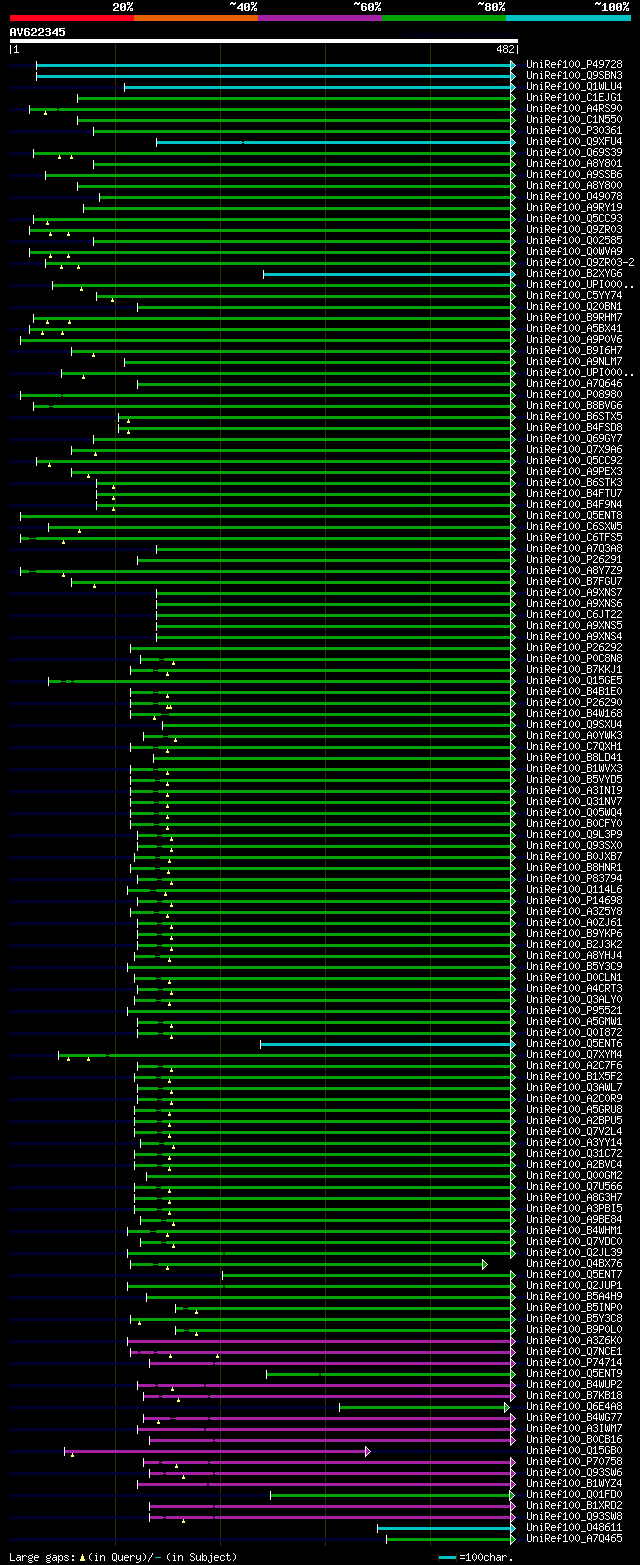The height and width of the screenshot is (1565, 640).
Task: Select the UniRef100_Q9ZR03-2 label
Action: [x=580, y=263]
